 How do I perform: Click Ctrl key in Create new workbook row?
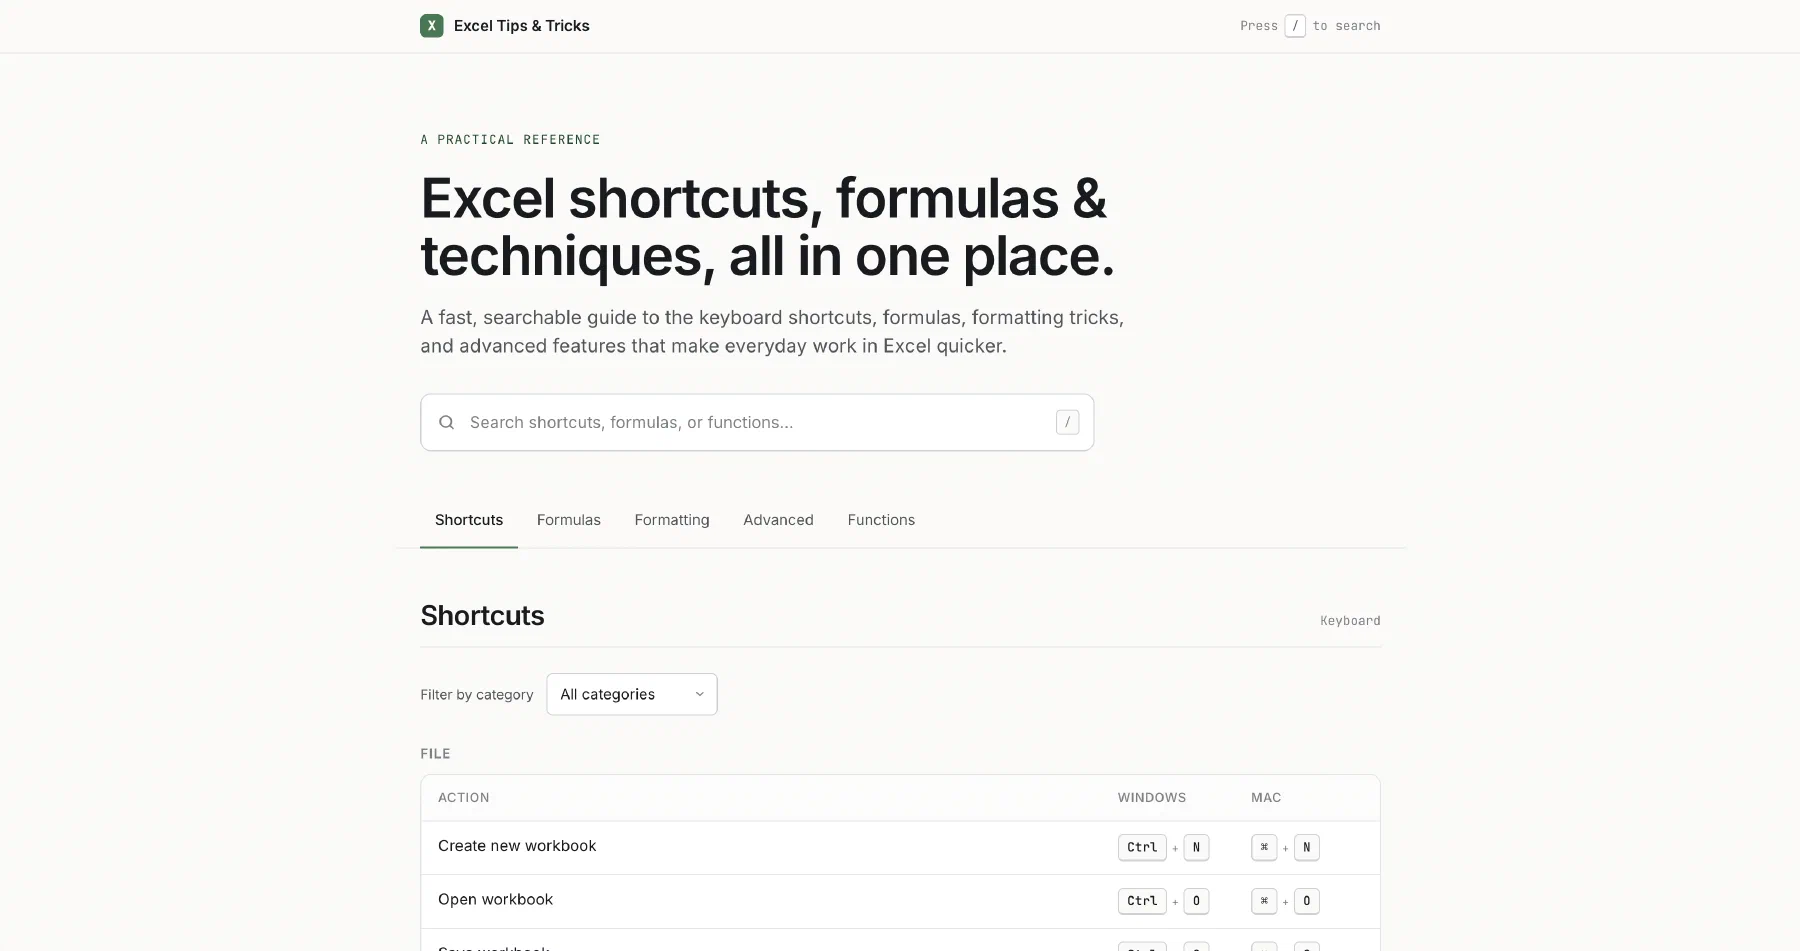click(1142, 847)
